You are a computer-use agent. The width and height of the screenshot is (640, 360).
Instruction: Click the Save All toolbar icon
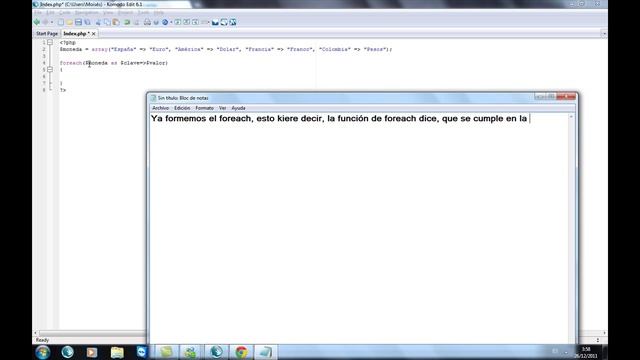(x=87, y=22)
